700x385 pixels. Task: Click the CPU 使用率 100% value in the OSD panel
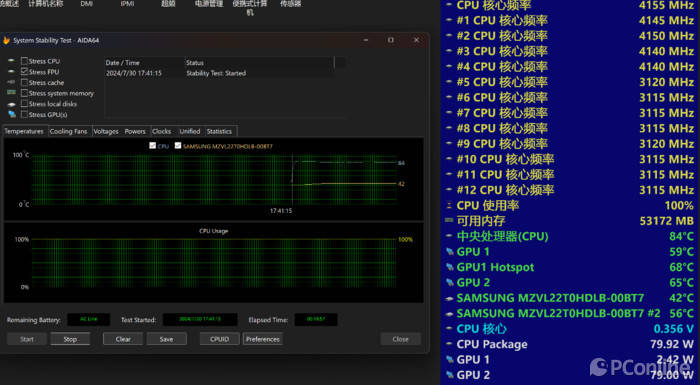(x=679, y=205)
